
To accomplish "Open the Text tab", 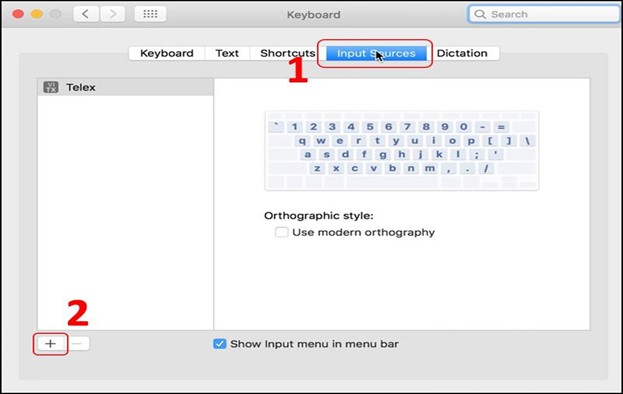I will click(x=227, y=53).
